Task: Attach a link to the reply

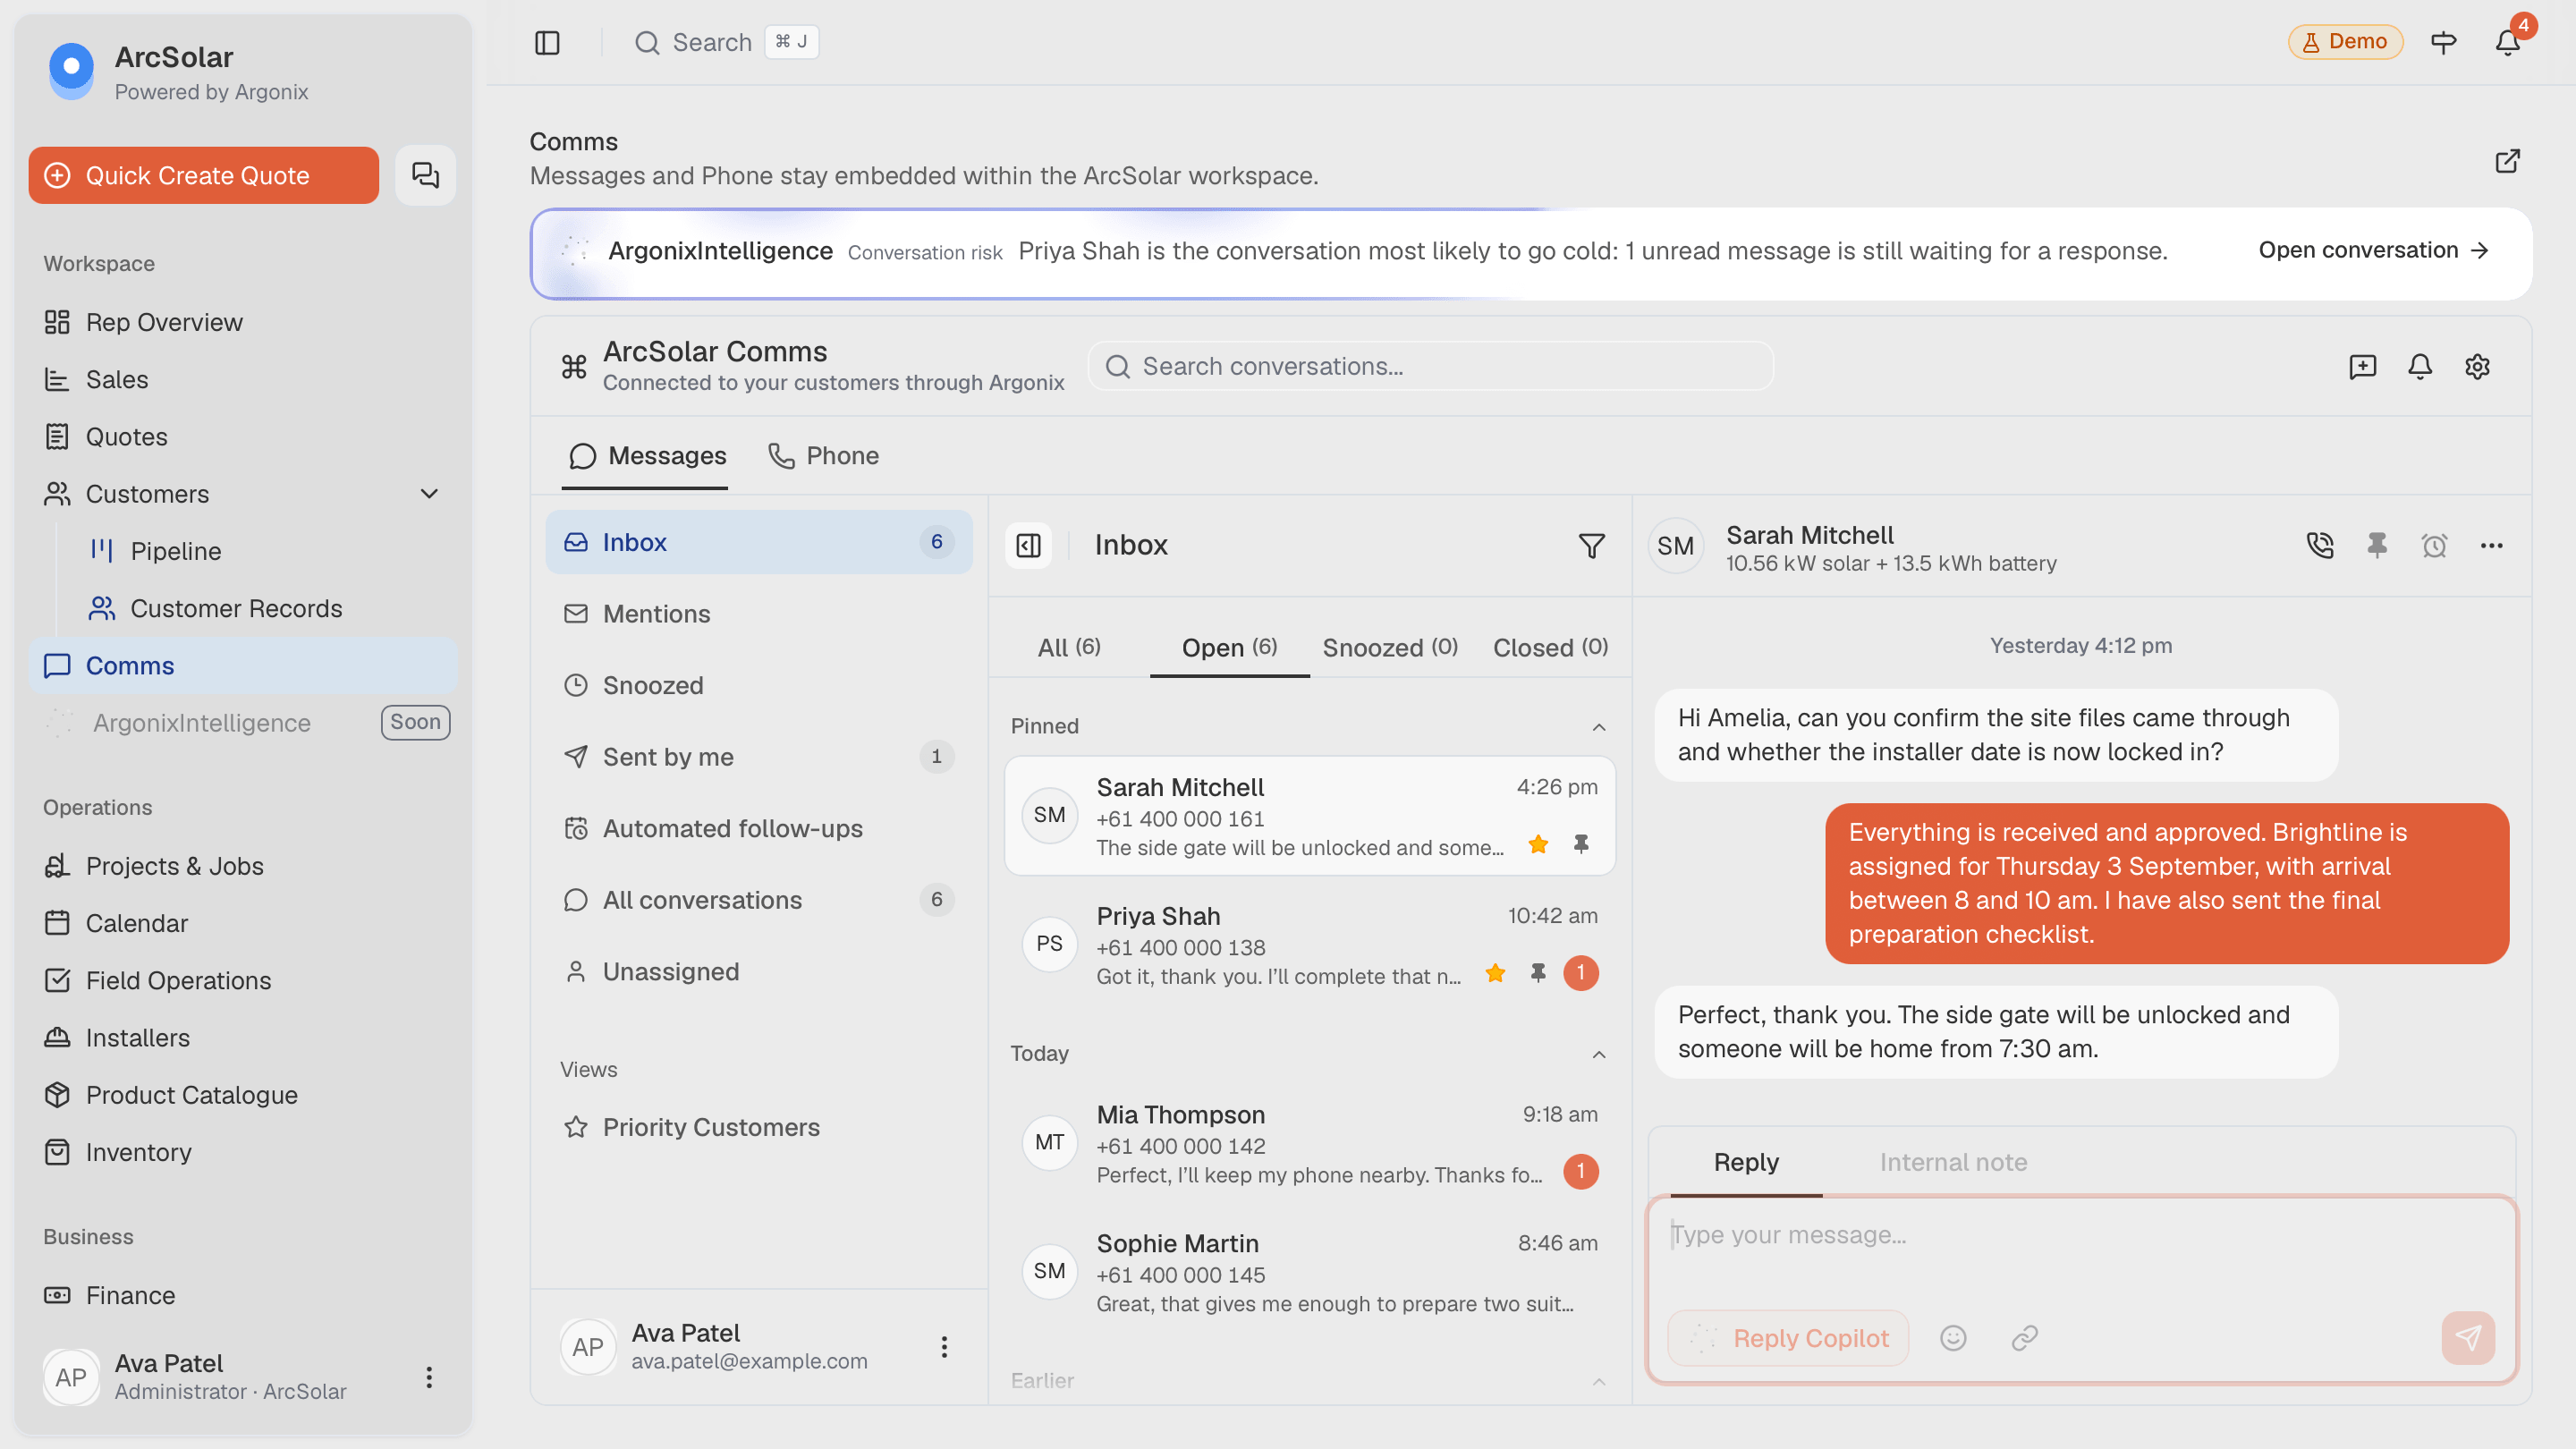Action: 2025,1338
